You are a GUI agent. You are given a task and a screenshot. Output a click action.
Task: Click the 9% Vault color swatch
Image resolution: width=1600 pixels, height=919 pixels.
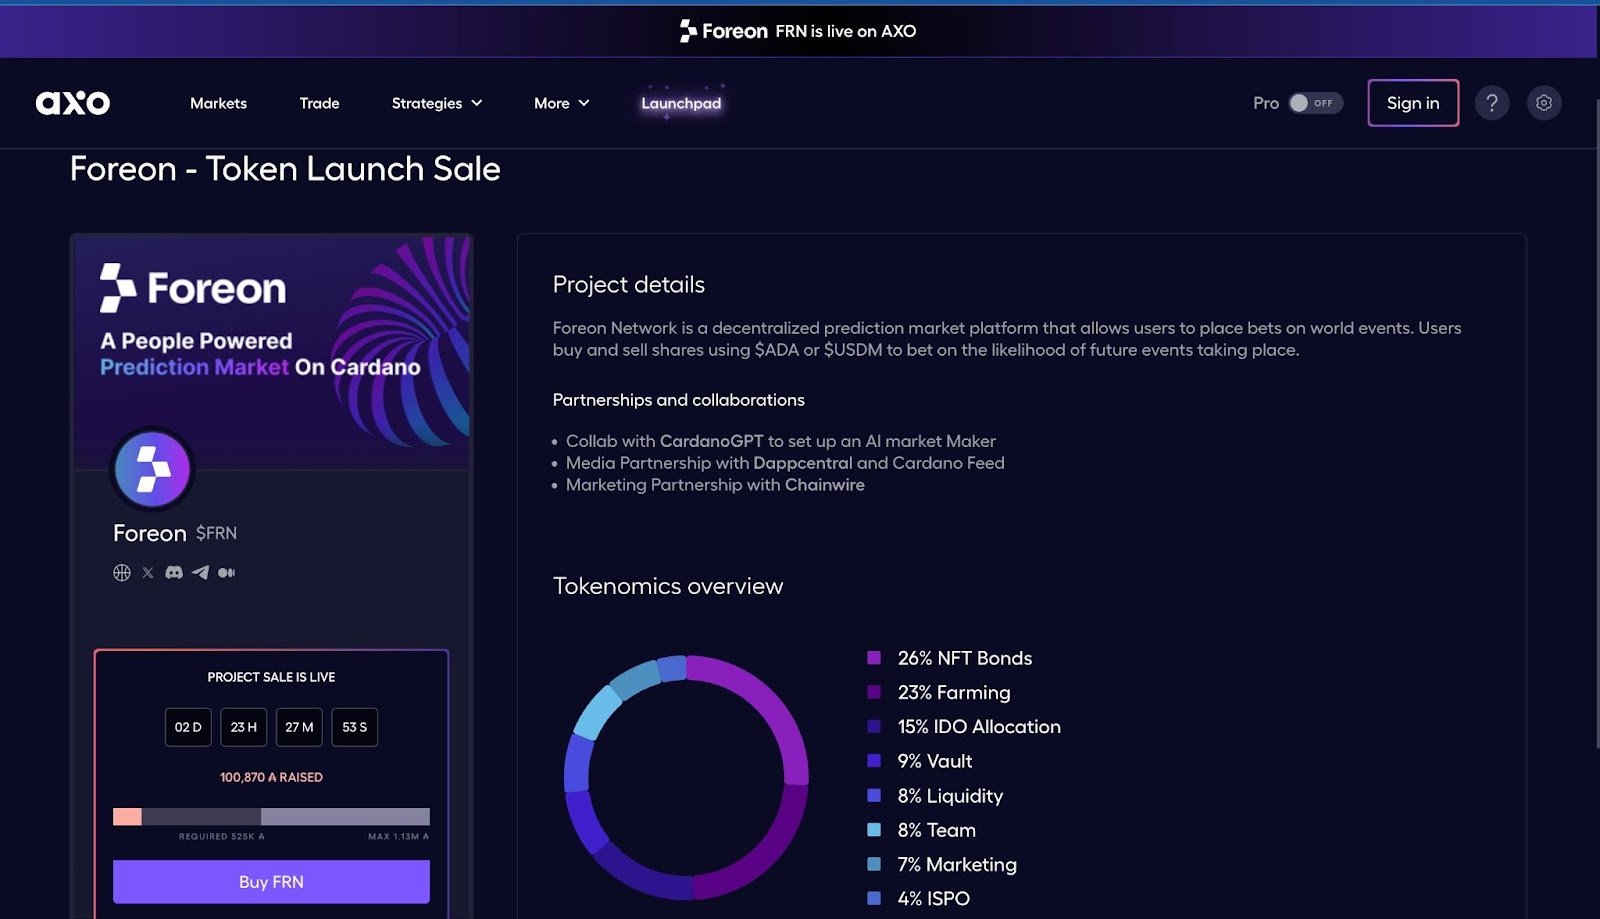(x=874, y=761)
